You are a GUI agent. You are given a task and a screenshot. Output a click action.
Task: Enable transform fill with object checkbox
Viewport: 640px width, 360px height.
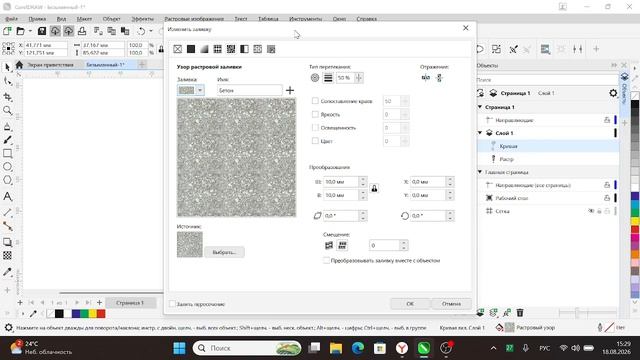pos(327,260)
